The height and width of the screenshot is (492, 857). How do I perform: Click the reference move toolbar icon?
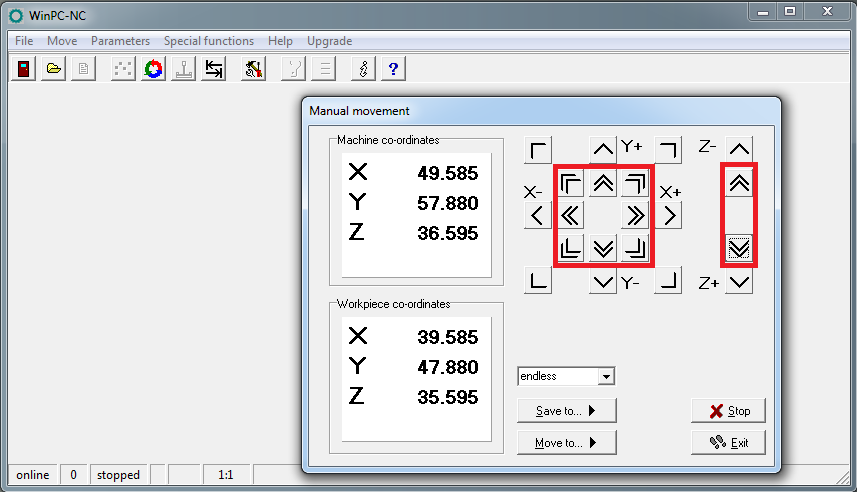click(x=214, y=69)
